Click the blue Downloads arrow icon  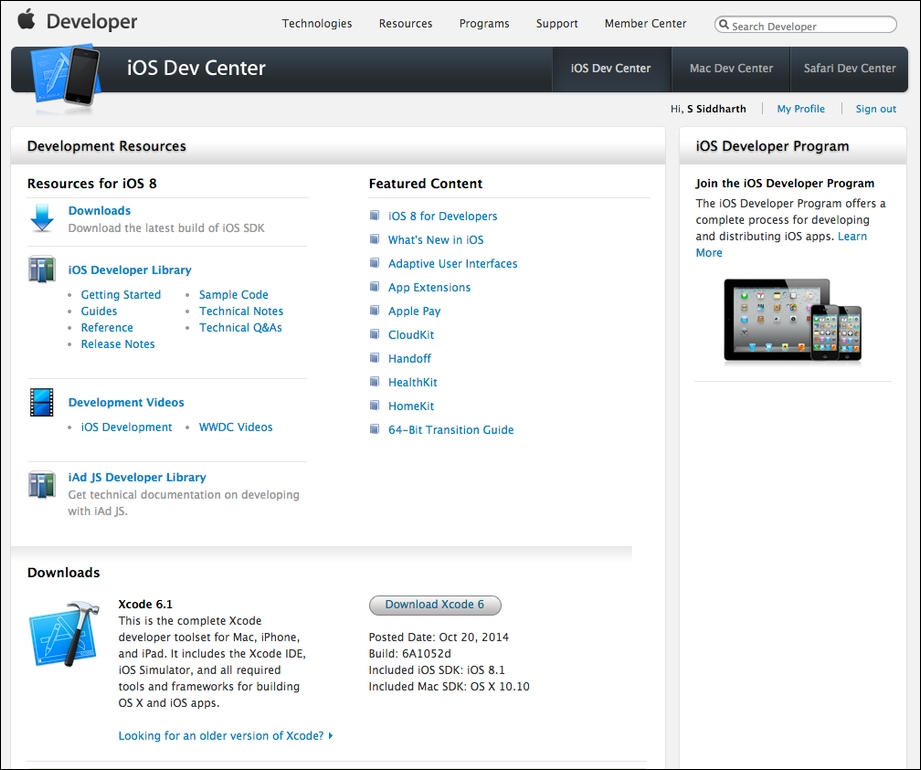(x=42, y=218)
